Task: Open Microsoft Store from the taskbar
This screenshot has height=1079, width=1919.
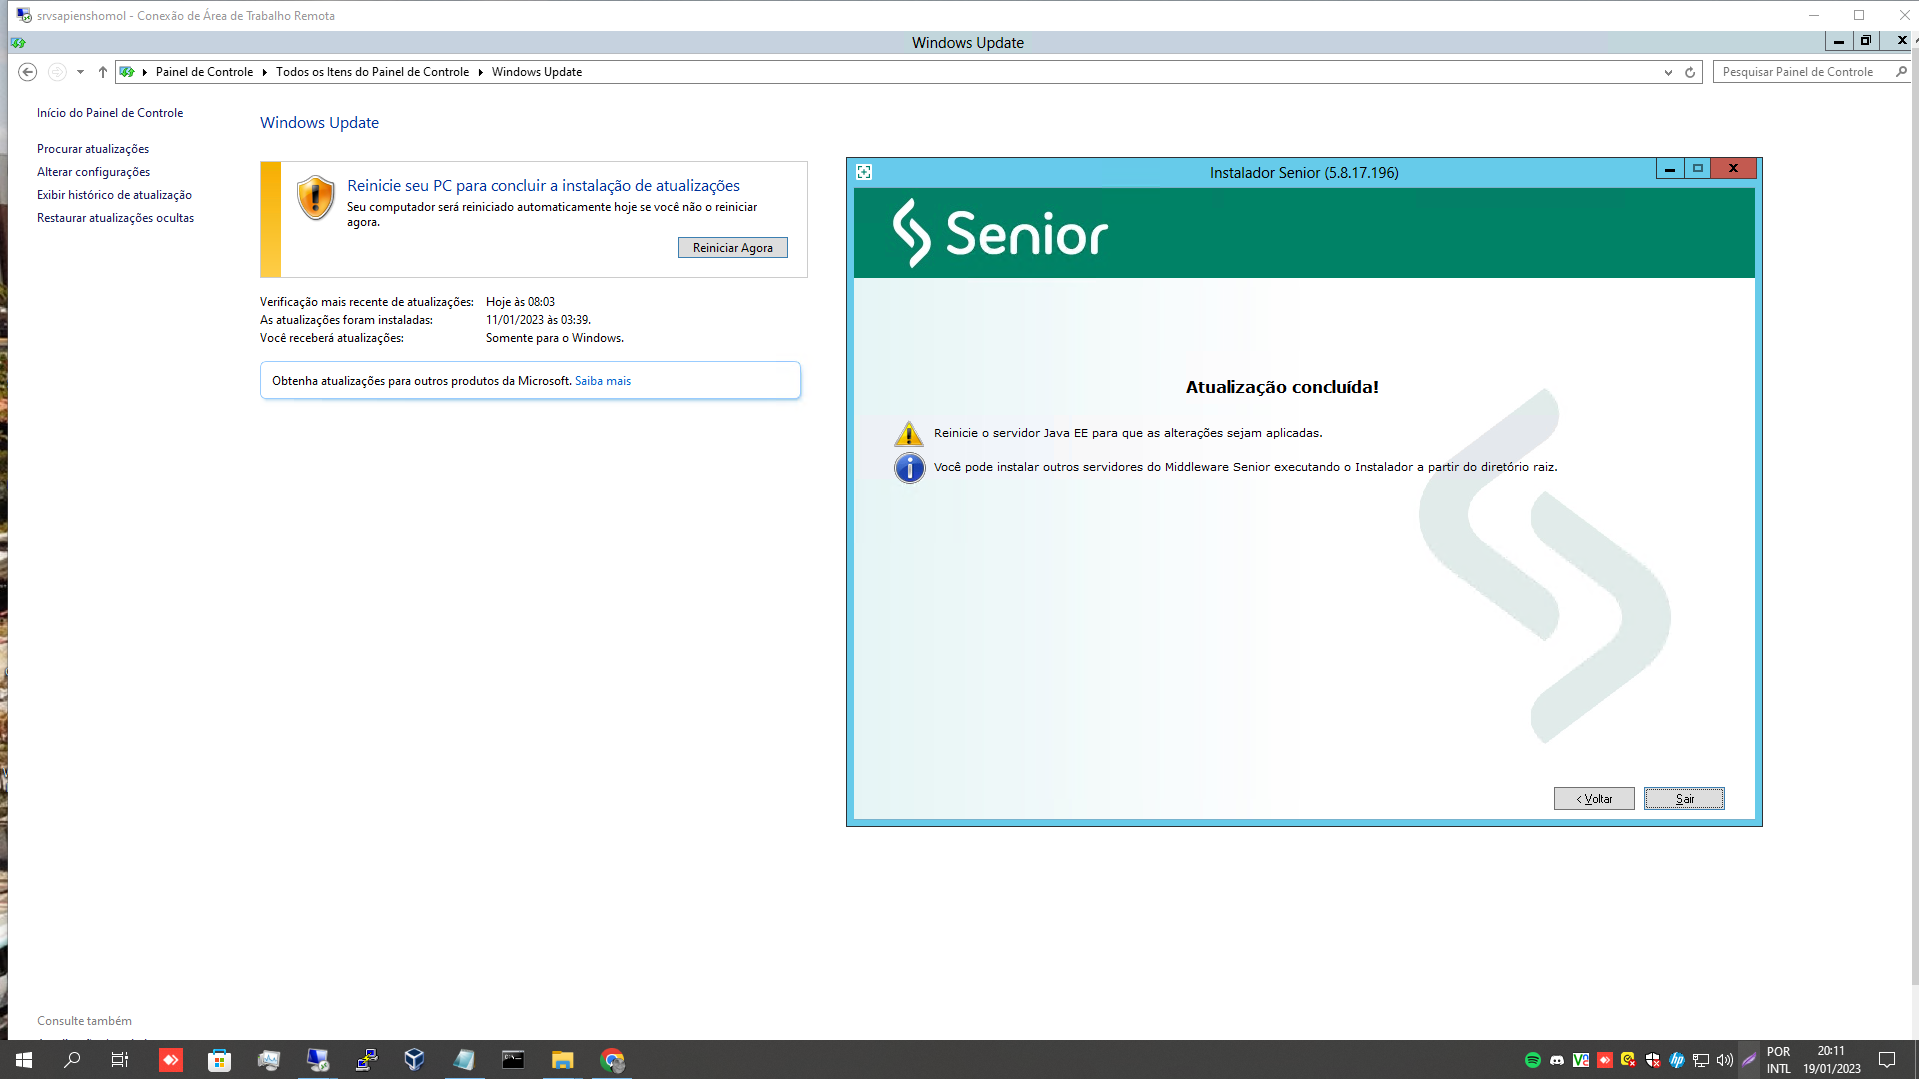Action: tap(219, 1060)
